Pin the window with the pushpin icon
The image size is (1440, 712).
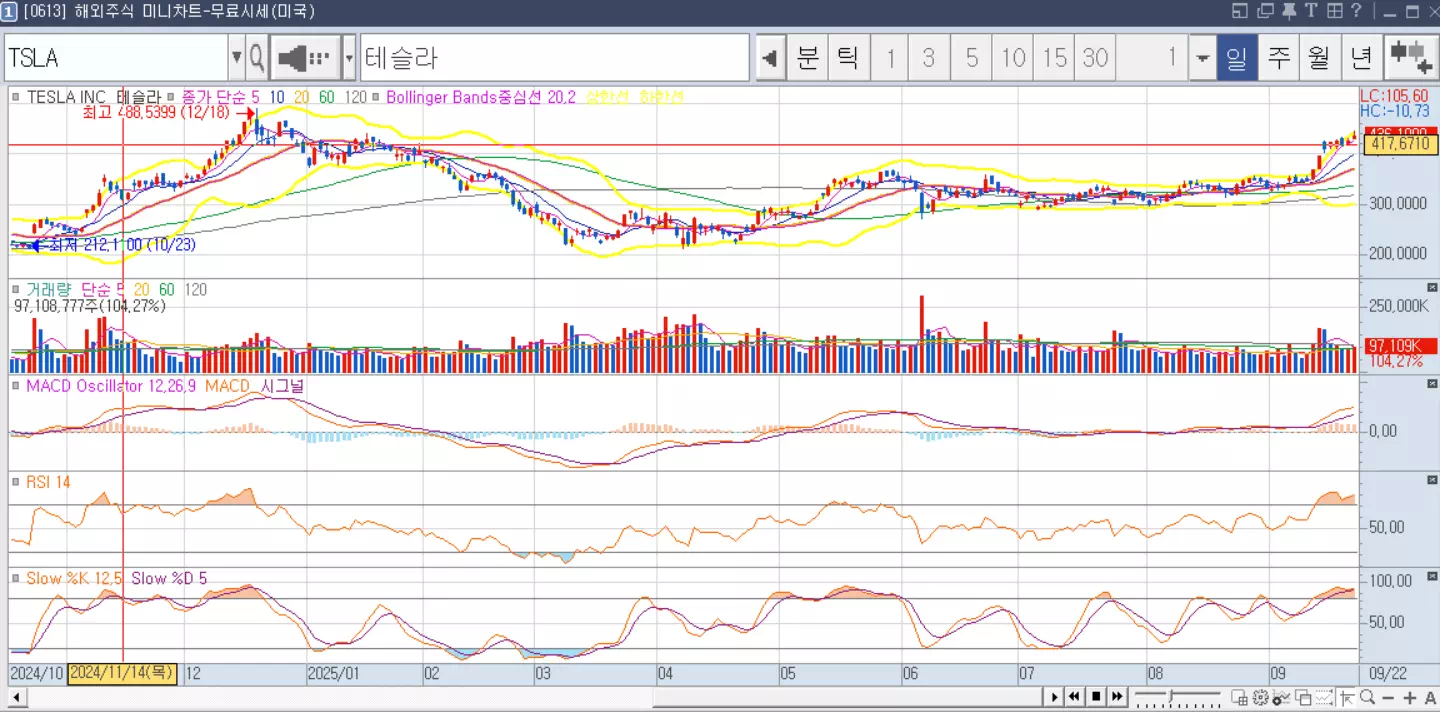click(1289, 11)
